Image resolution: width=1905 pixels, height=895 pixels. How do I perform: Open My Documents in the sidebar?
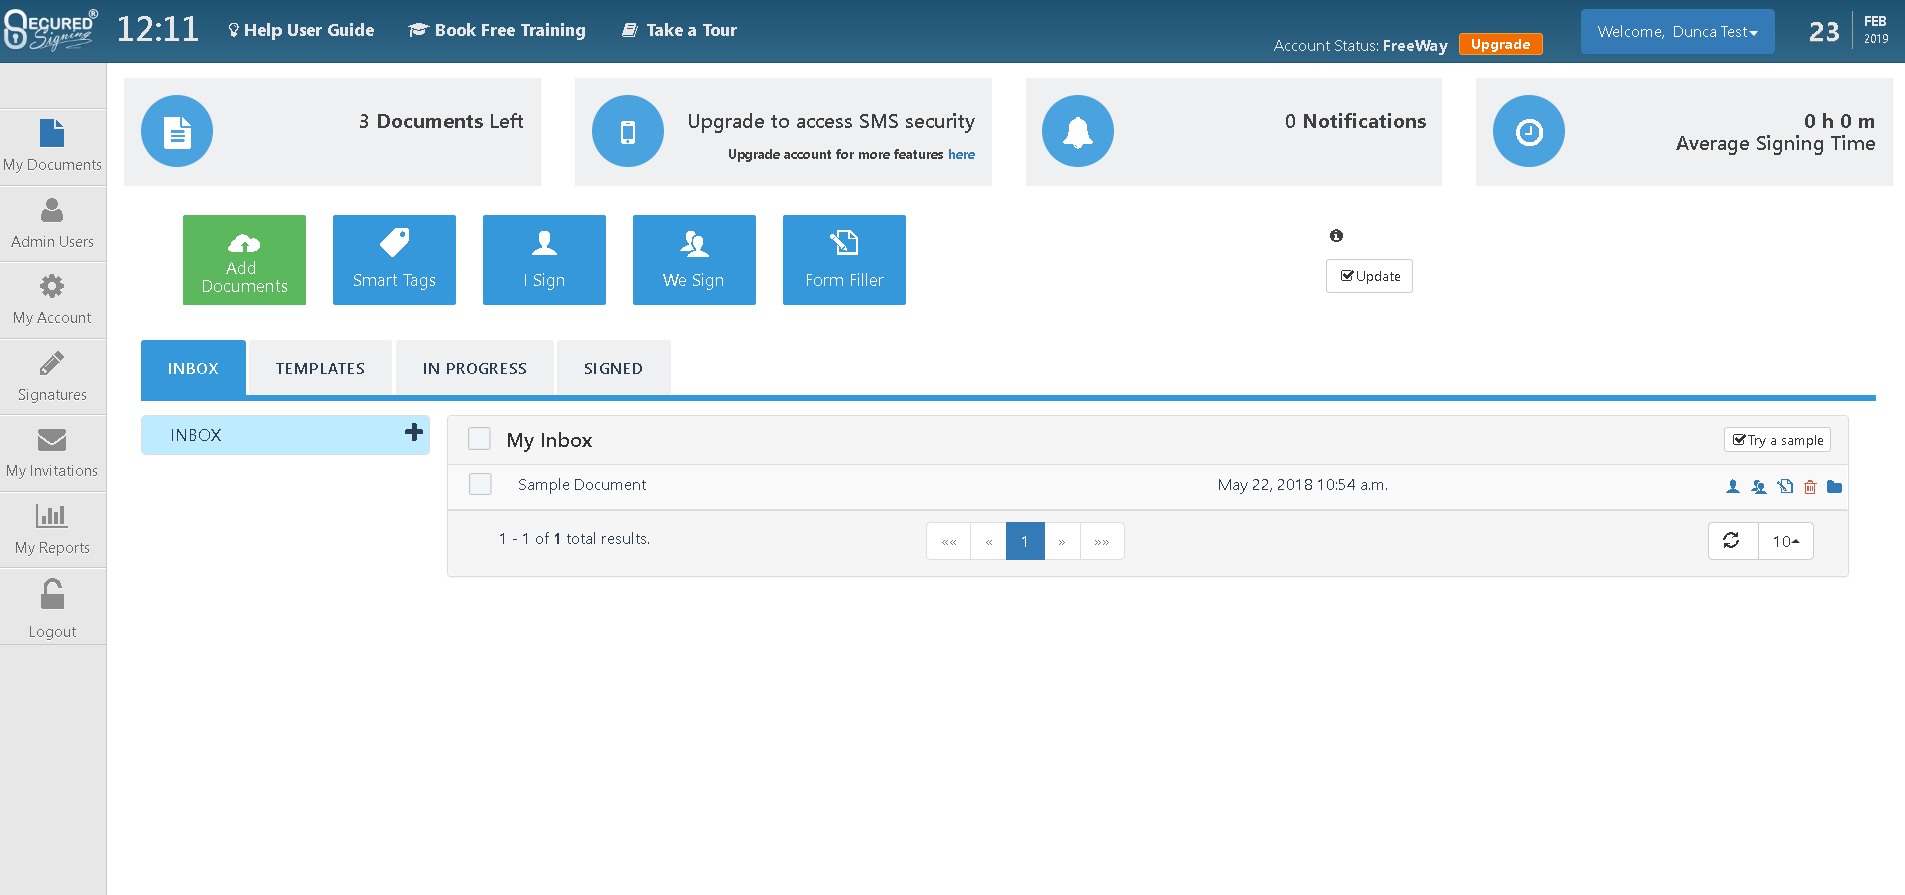point(52,146)
